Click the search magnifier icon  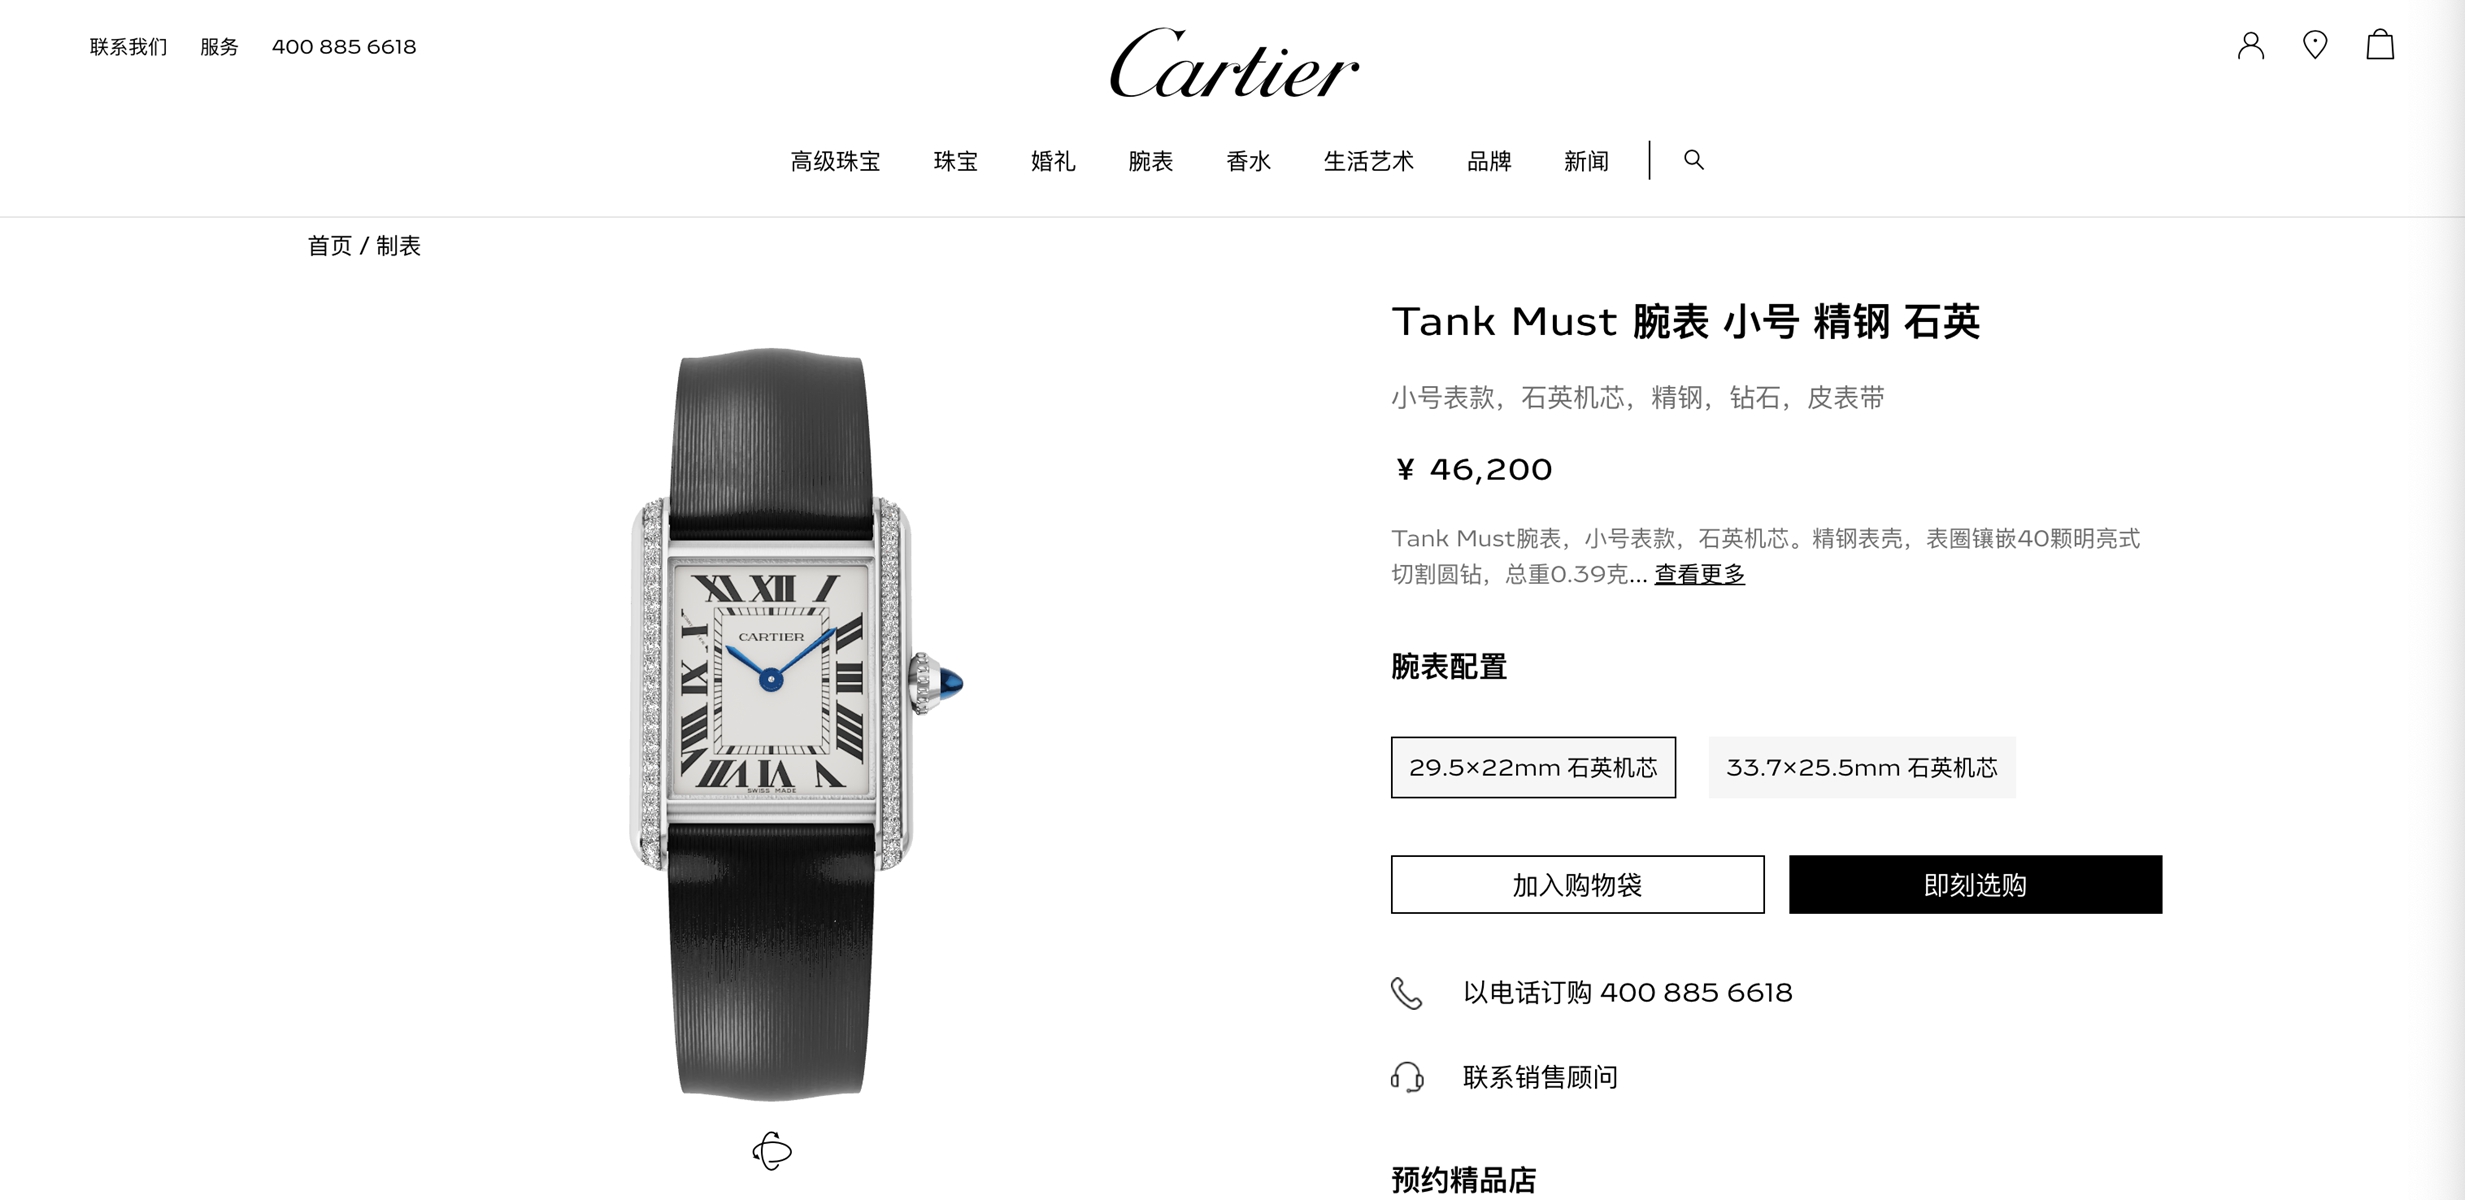pyautogui.click(x=1694, y=160)
